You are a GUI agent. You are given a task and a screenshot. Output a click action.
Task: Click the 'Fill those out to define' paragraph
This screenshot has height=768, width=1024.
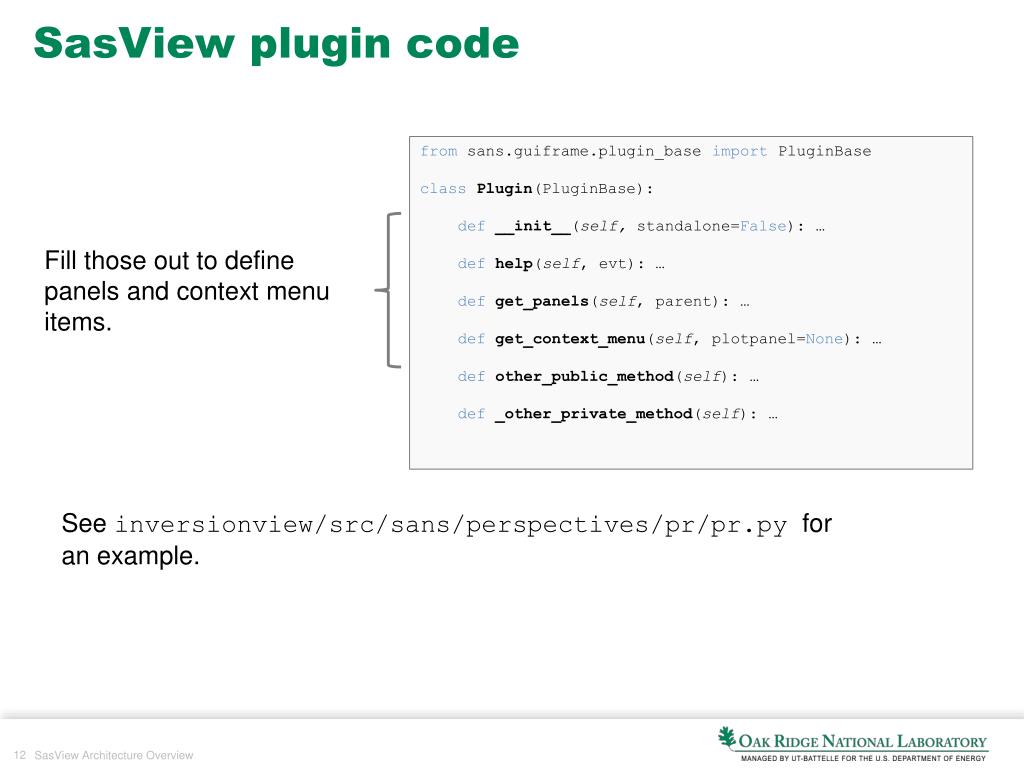coord(187,291)
